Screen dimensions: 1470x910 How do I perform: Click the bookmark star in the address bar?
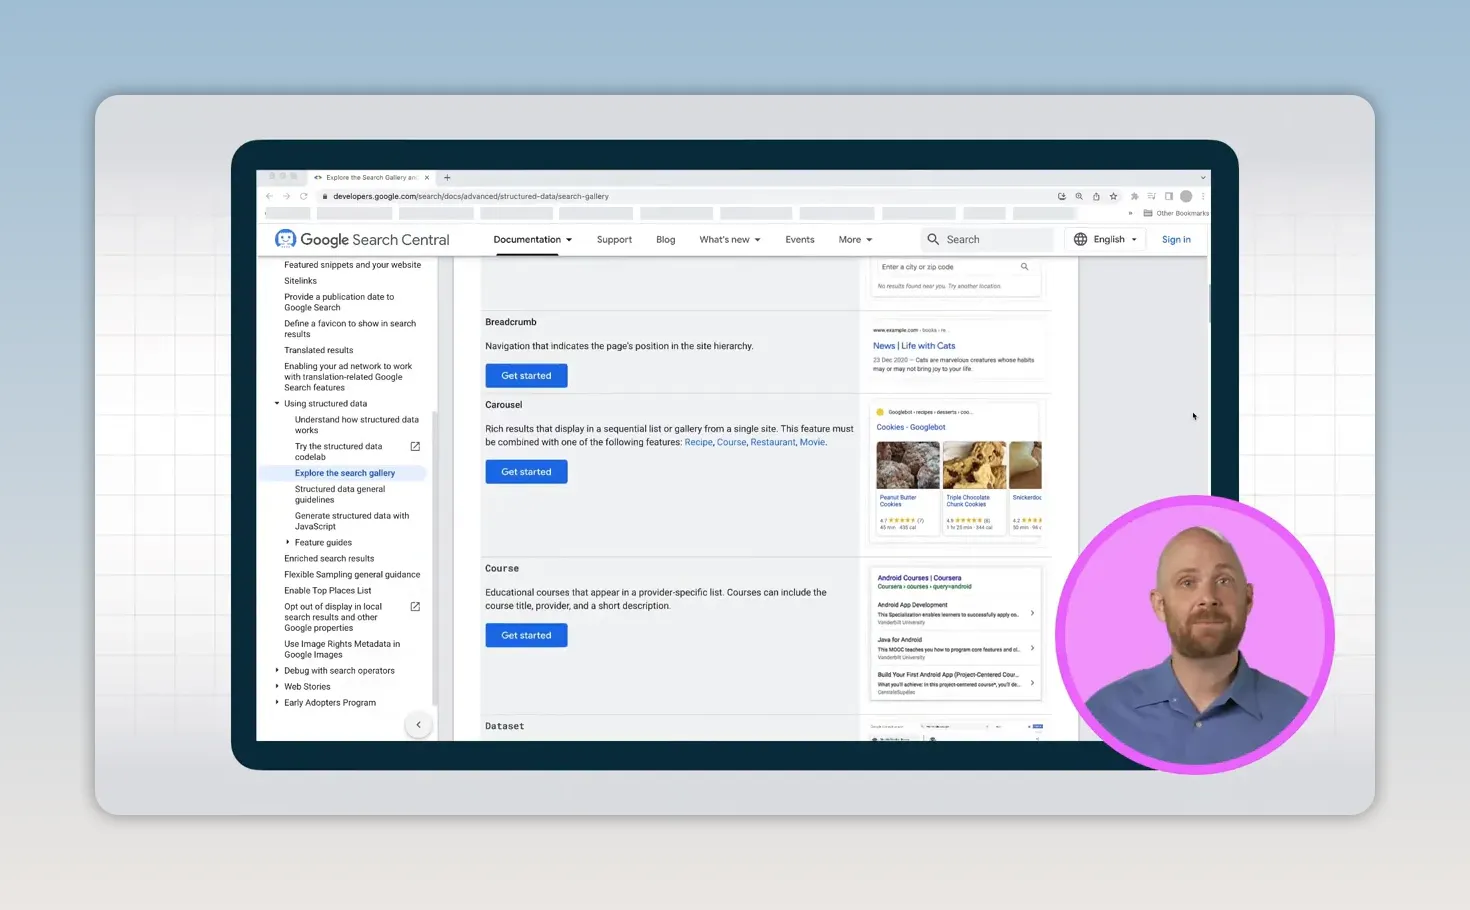point(1113,196)
